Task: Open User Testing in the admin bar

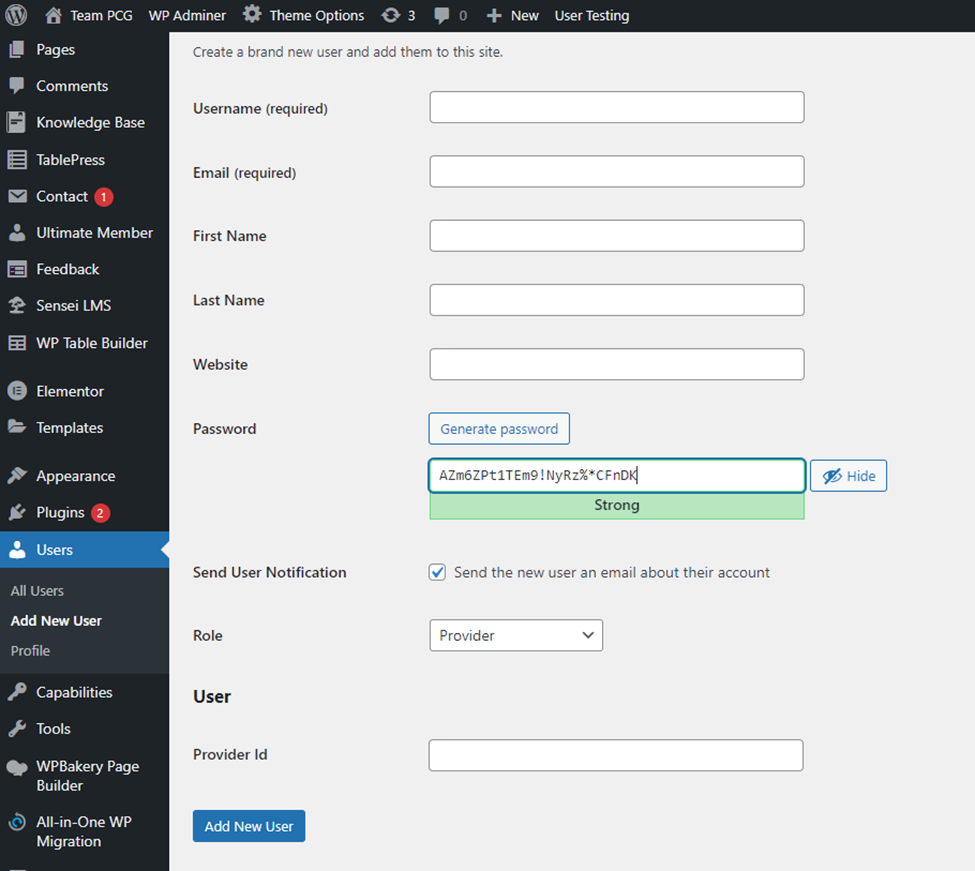Action: click(592, 15)
